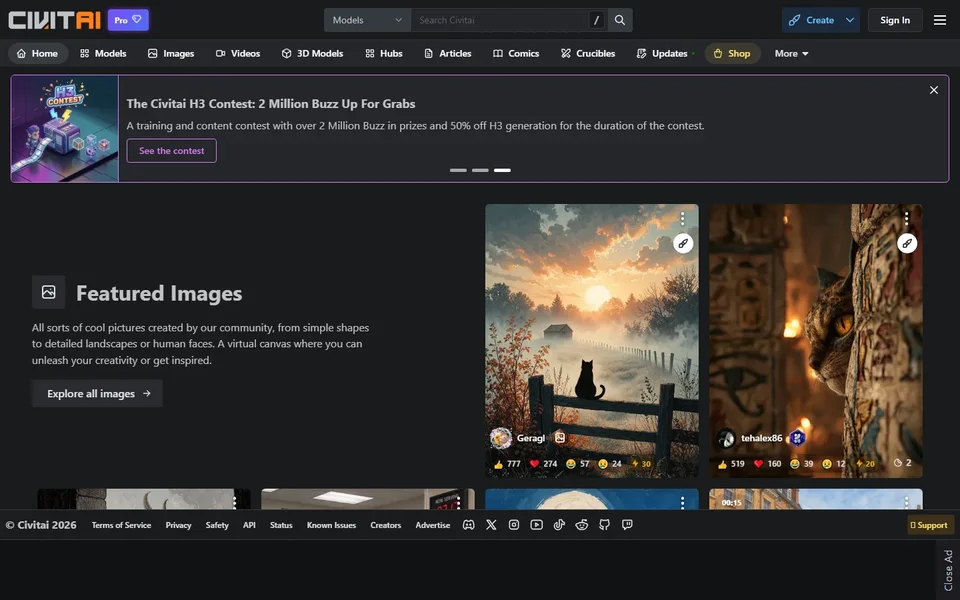The height and width of the screenshot is (600, 960).
Task: Focus the Search Civitai input field
Action: pyautogui.click(x=499, y=20)
